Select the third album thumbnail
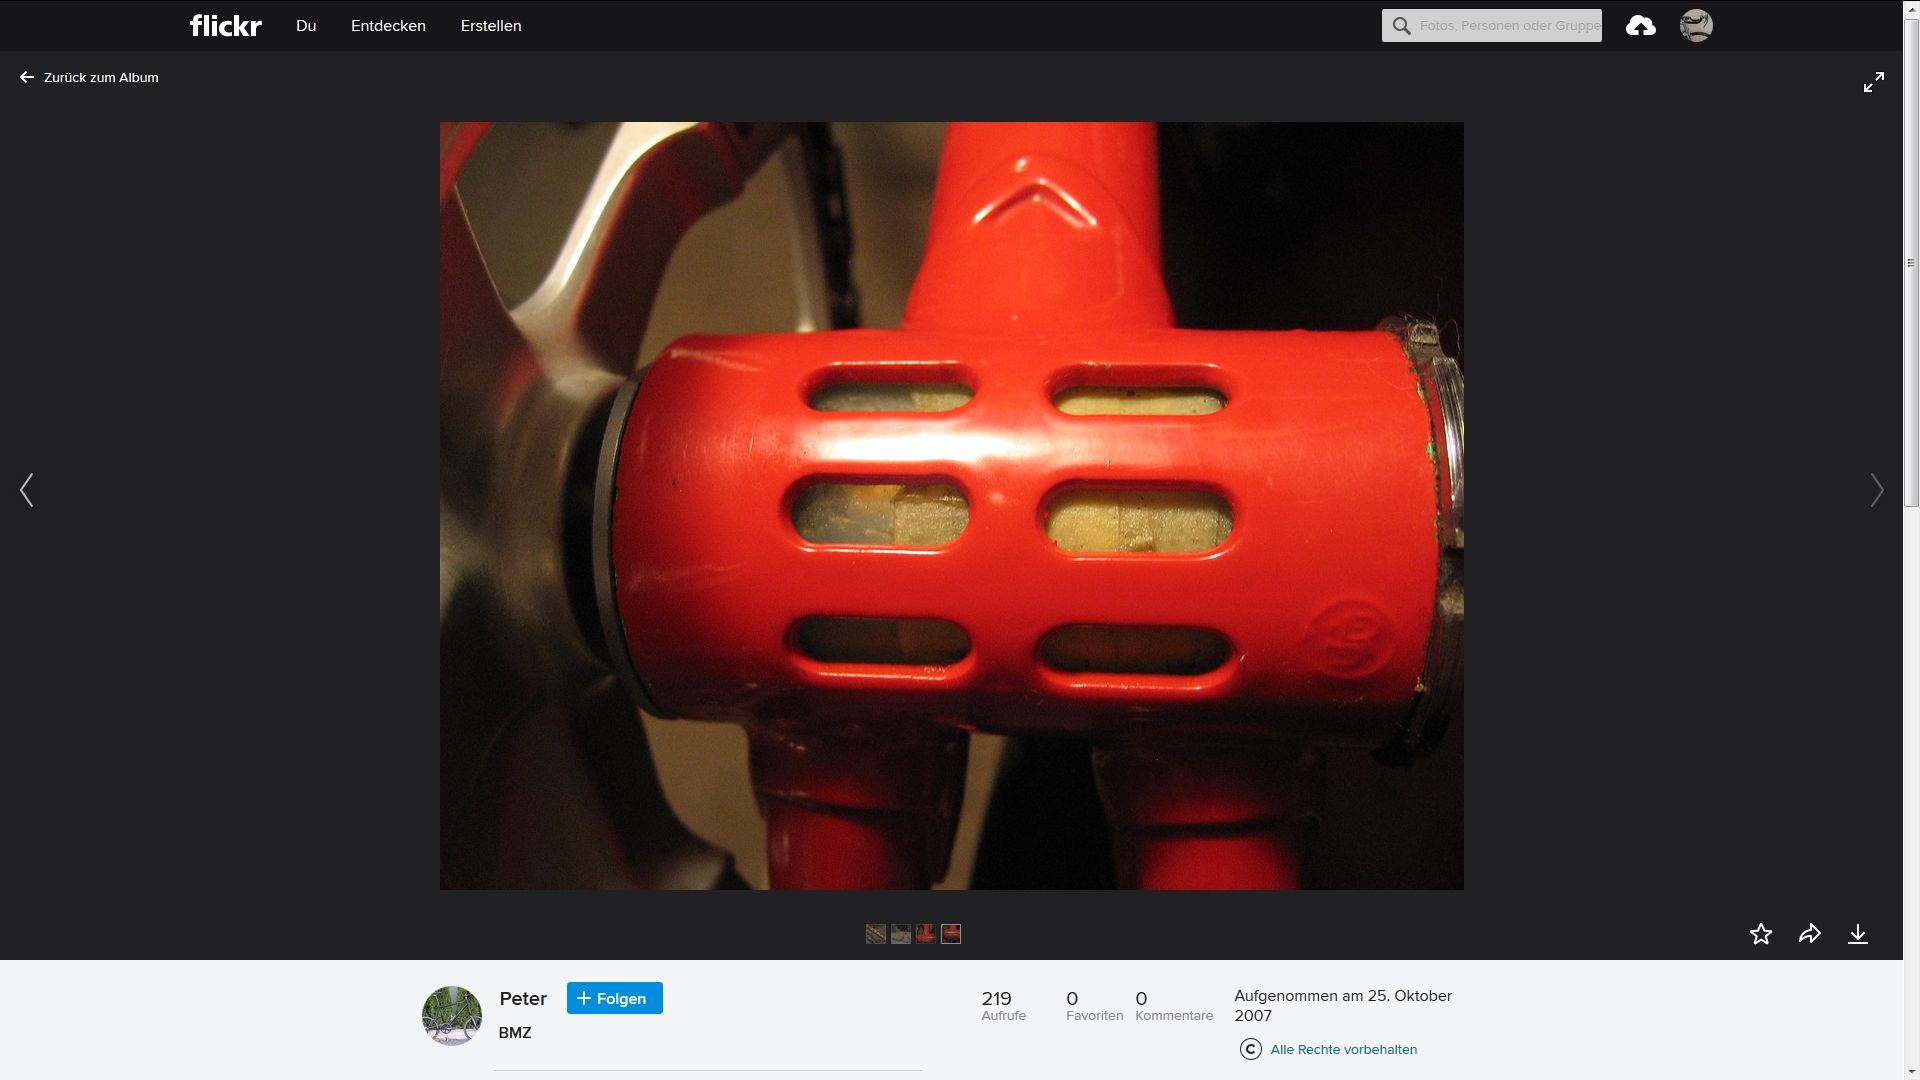 (x=926, y=934)
